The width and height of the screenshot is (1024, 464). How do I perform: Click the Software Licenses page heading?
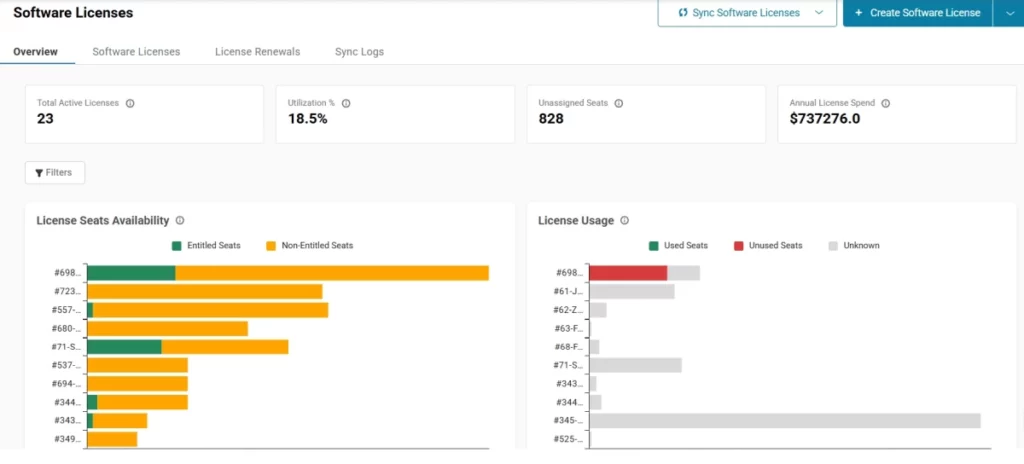click(73, 12)
